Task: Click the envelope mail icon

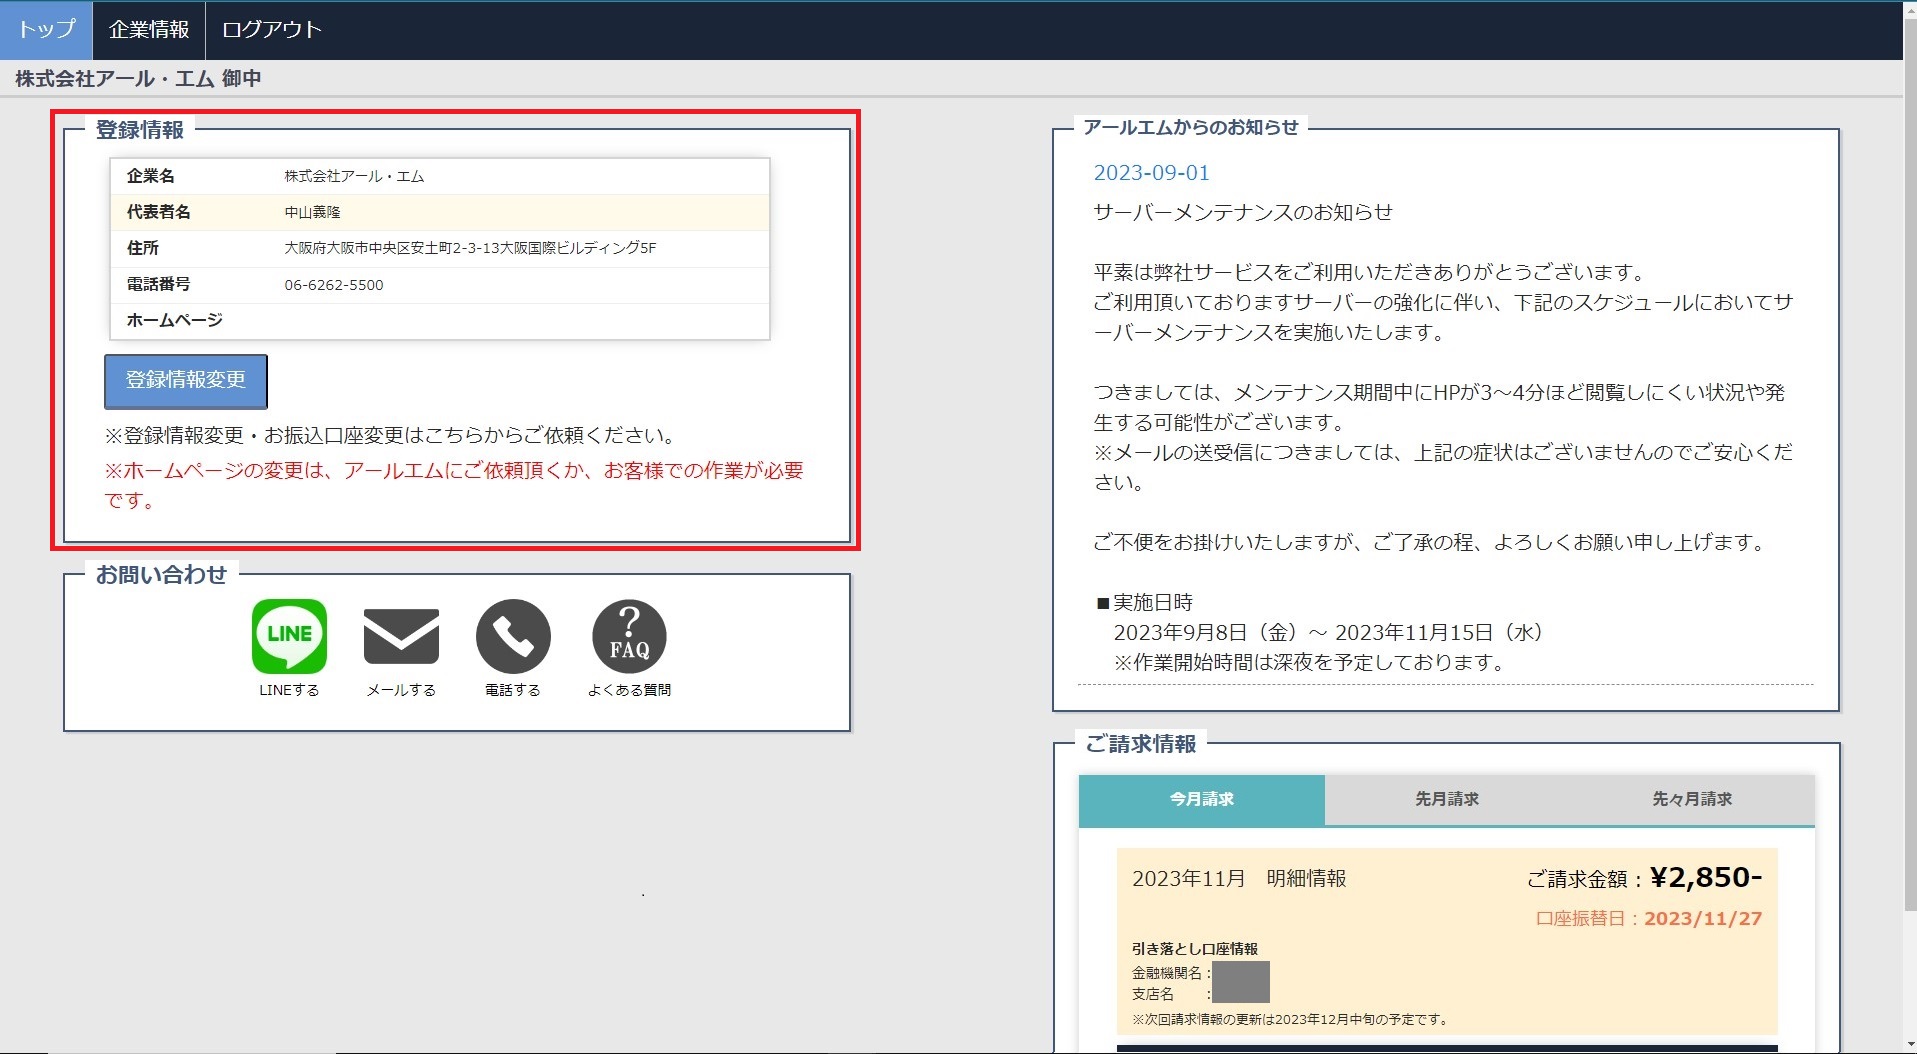Action: coord(401,636)
